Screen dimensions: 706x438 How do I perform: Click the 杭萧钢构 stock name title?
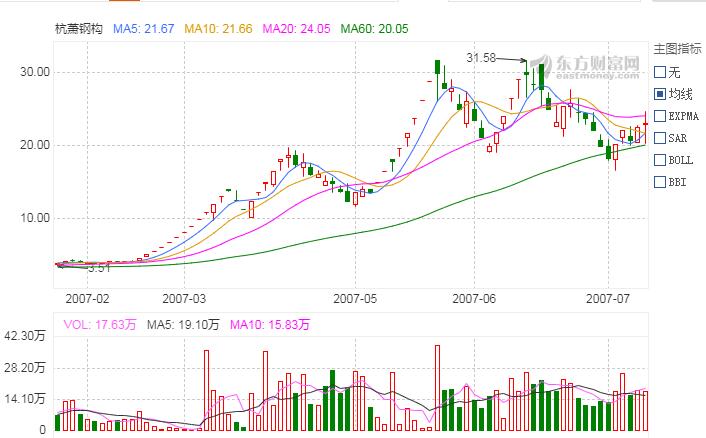[79, 29]
